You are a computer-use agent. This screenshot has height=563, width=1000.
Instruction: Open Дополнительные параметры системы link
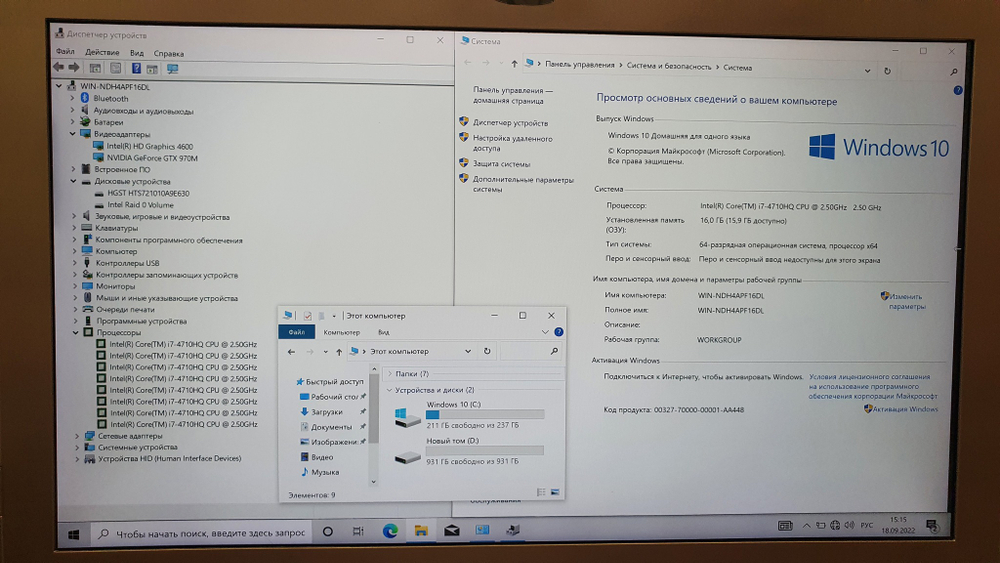point(523,184)
